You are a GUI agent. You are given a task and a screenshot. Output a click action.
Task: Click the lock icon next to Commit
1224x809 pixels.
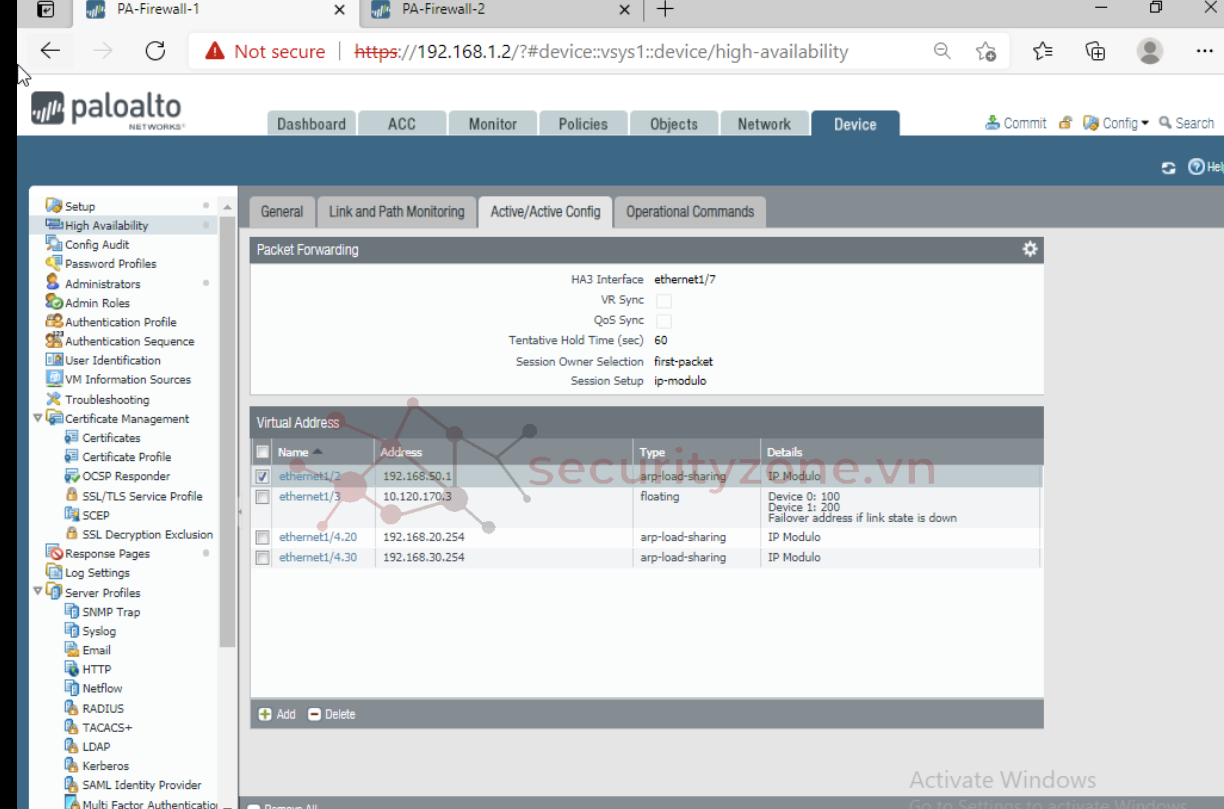point(1065,123)
